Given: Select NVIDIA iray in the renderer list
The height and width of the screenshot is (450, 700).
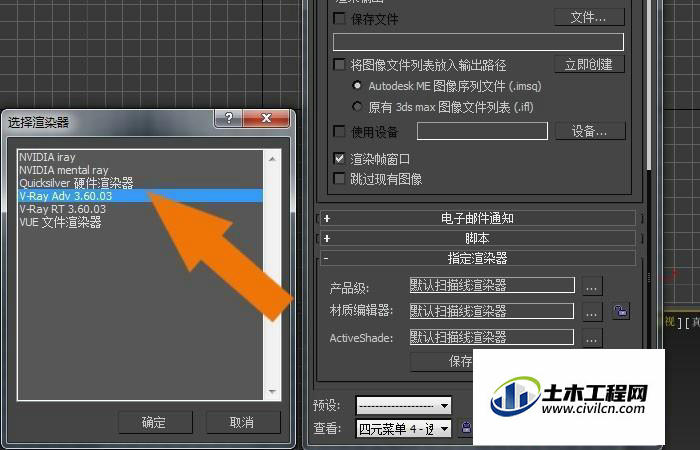Looking at the screenshot, I should (47, 157).
